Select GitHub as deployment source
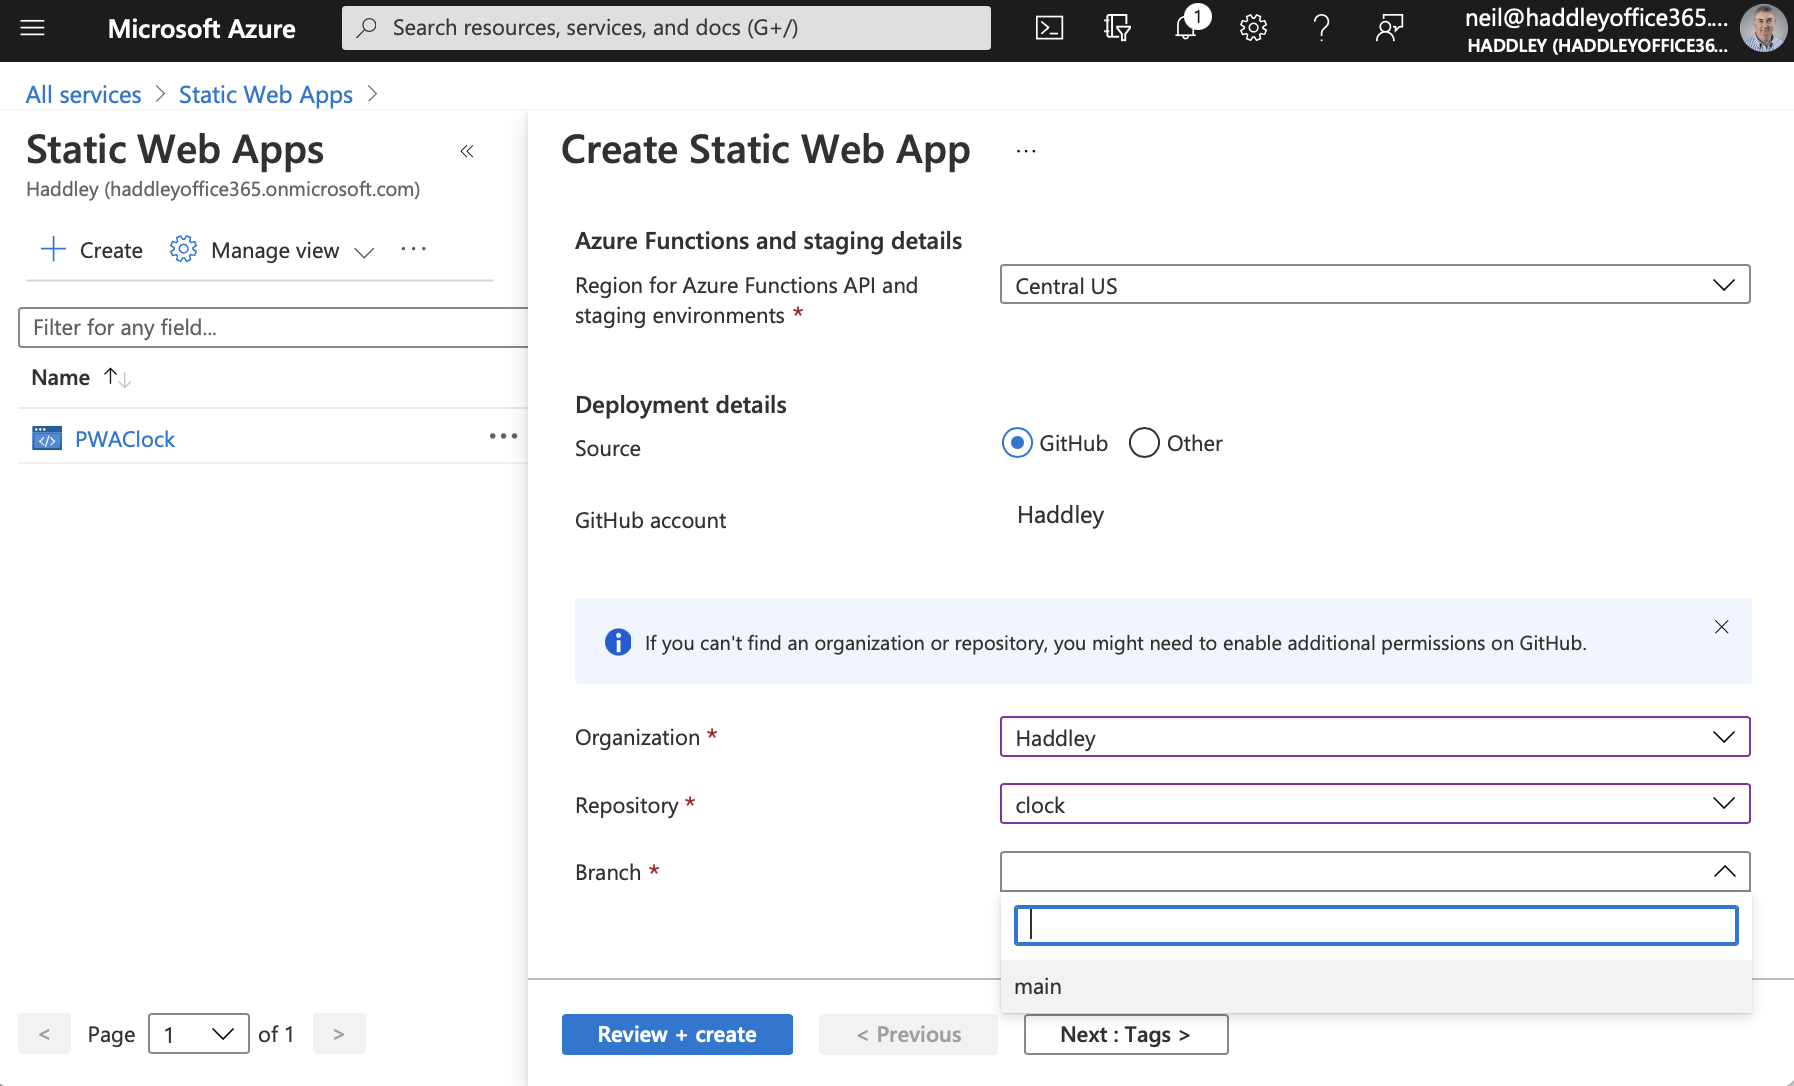Viewport: 1794px width, 1086px height. tap(1017, 443)
